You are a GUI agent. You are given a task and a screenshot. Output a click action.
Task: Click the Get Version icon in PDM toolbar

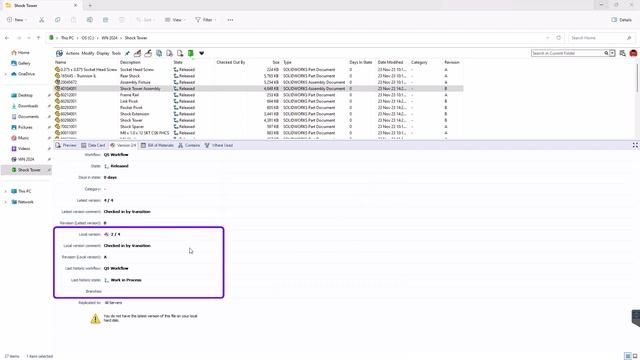(169, 53)
